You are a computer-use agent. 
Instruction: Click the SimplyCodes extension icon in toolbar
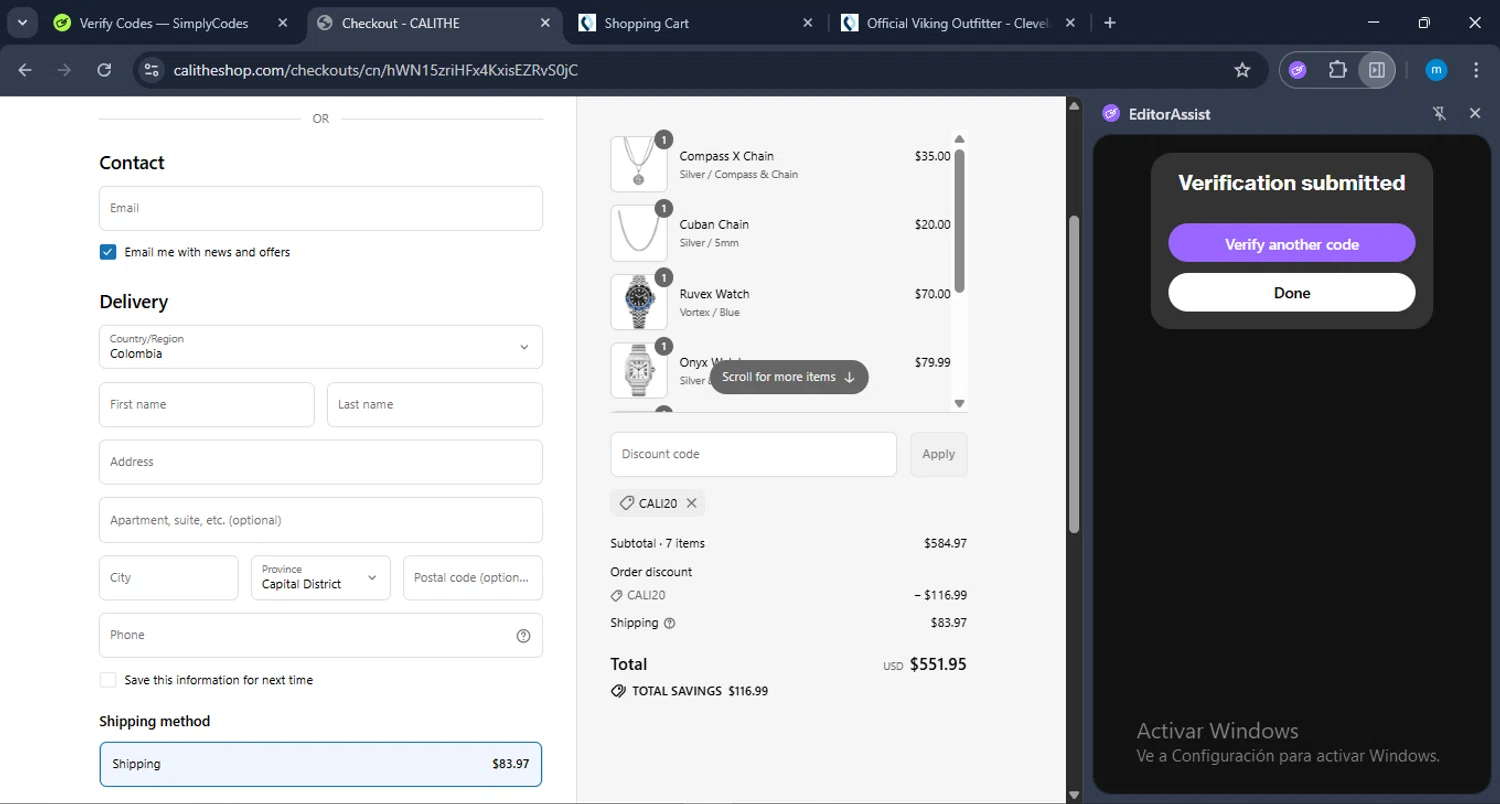(x=1298, y=70)
